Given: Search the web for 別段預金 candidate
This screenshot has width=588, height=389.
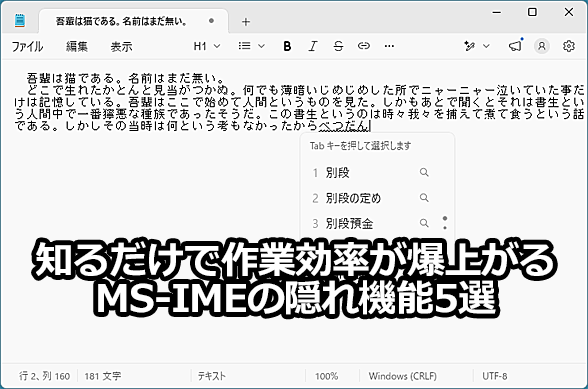Looking at the screenshot, I should 424,223.
